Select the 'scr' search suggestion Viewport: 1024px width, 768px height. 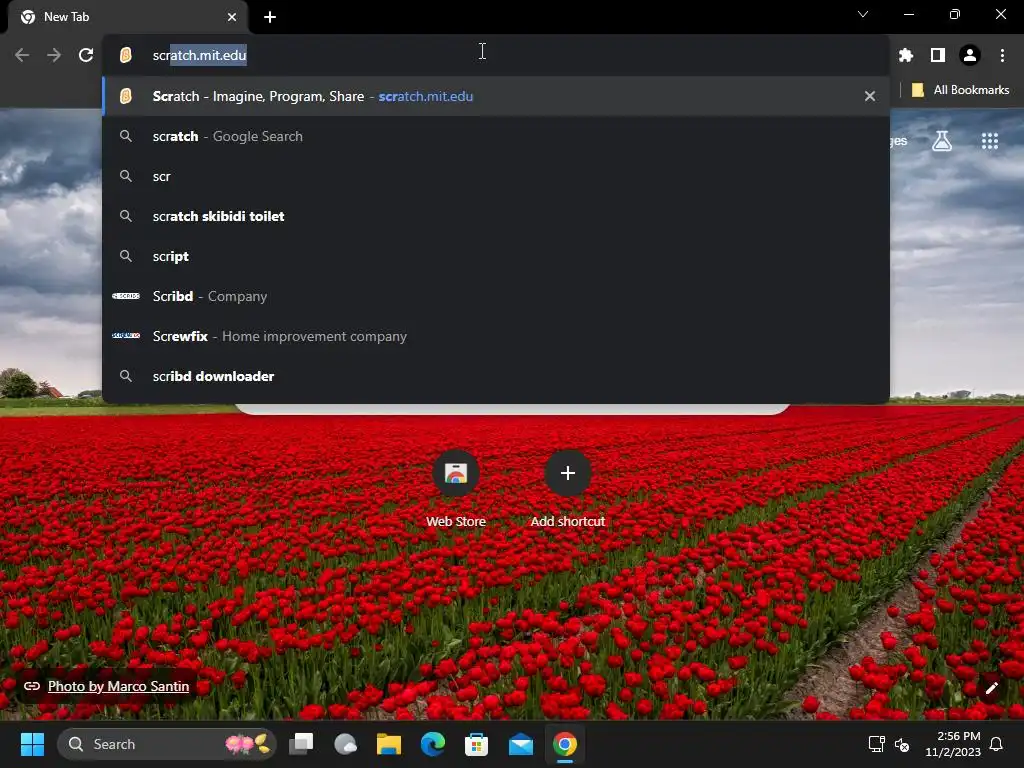coord(496,176)
